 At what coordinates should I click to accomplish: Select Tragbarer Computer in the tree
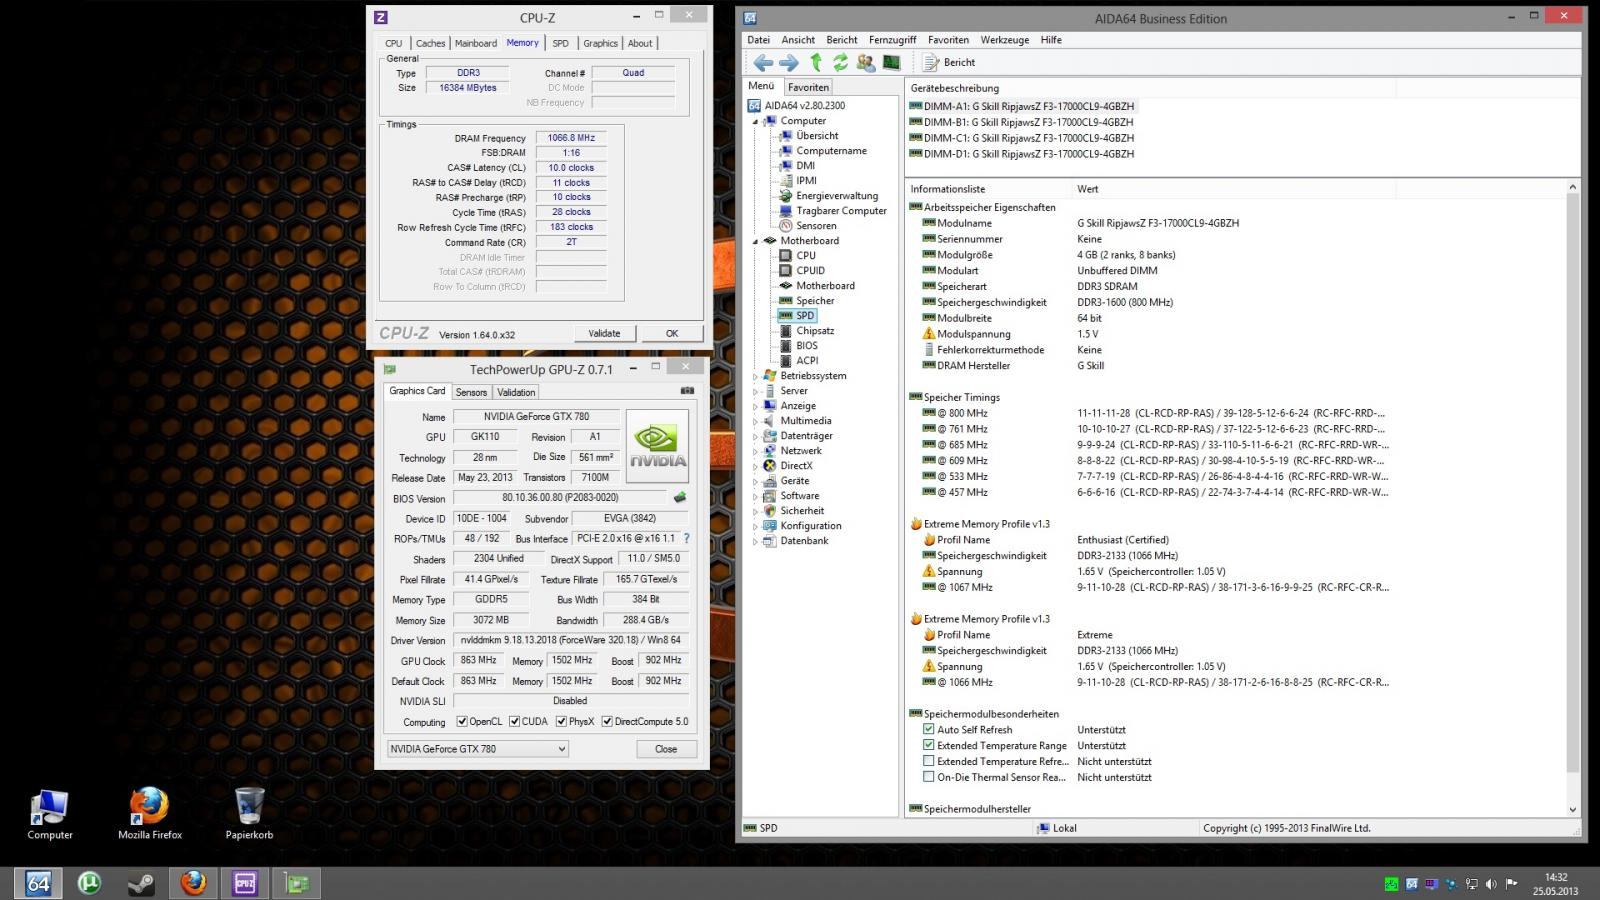[x=841, y=211]
